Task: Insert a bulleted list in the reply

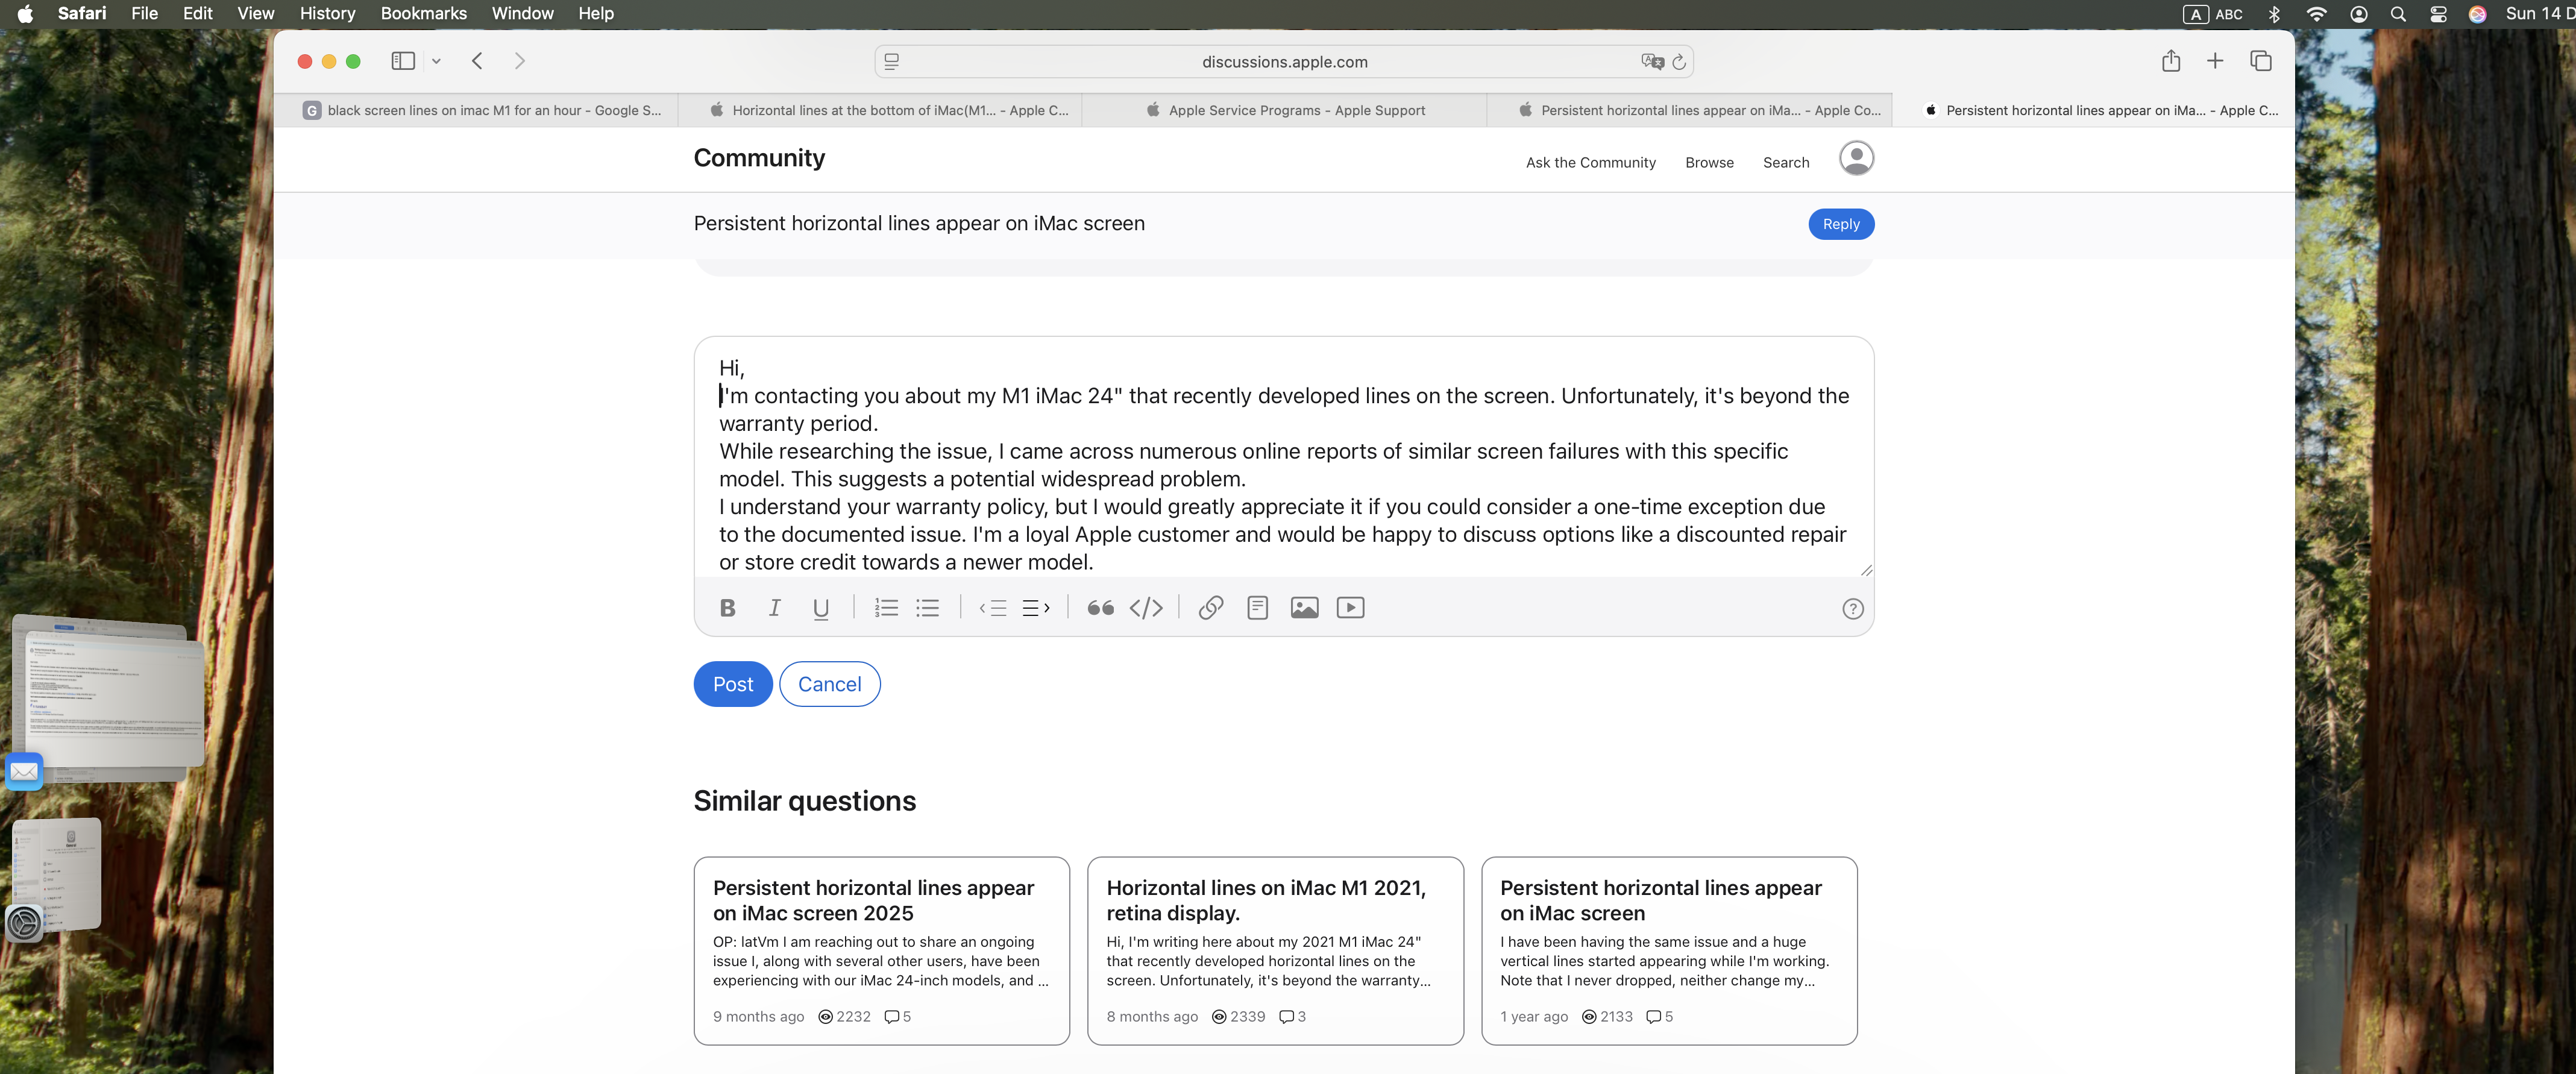Action: (x=928, y=608)
